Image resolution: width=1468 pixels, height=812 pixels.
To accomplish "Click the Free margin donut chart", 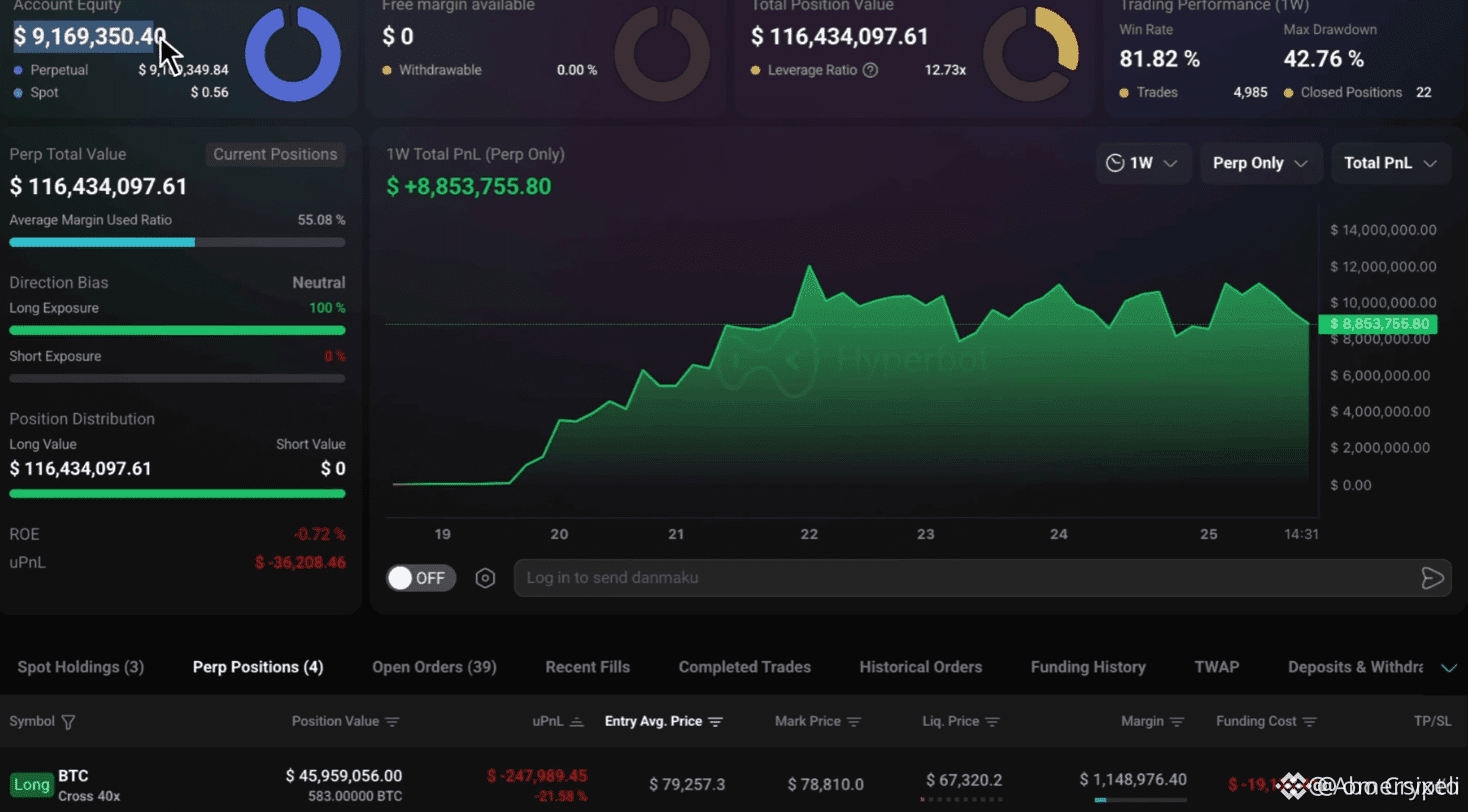I will tap(661, 54).
